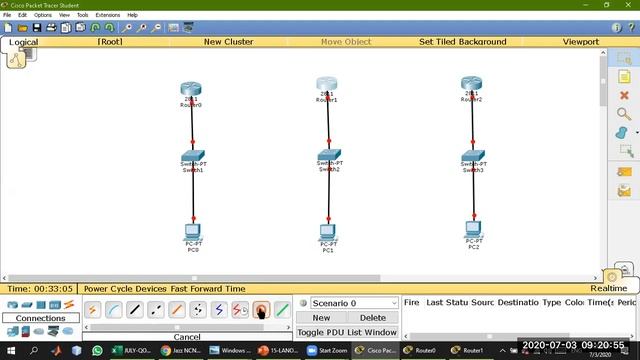Select the Inspect magnifier tool
This screenshot has height=360, width=640.
(624, 114)
